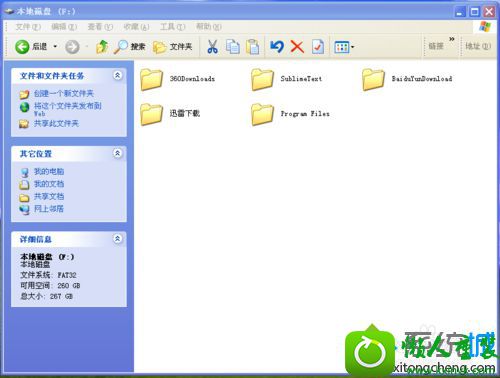Click 创建一个新文件夹 link
500x378 pixels.
pyautogui.click(x=64, y=93)
